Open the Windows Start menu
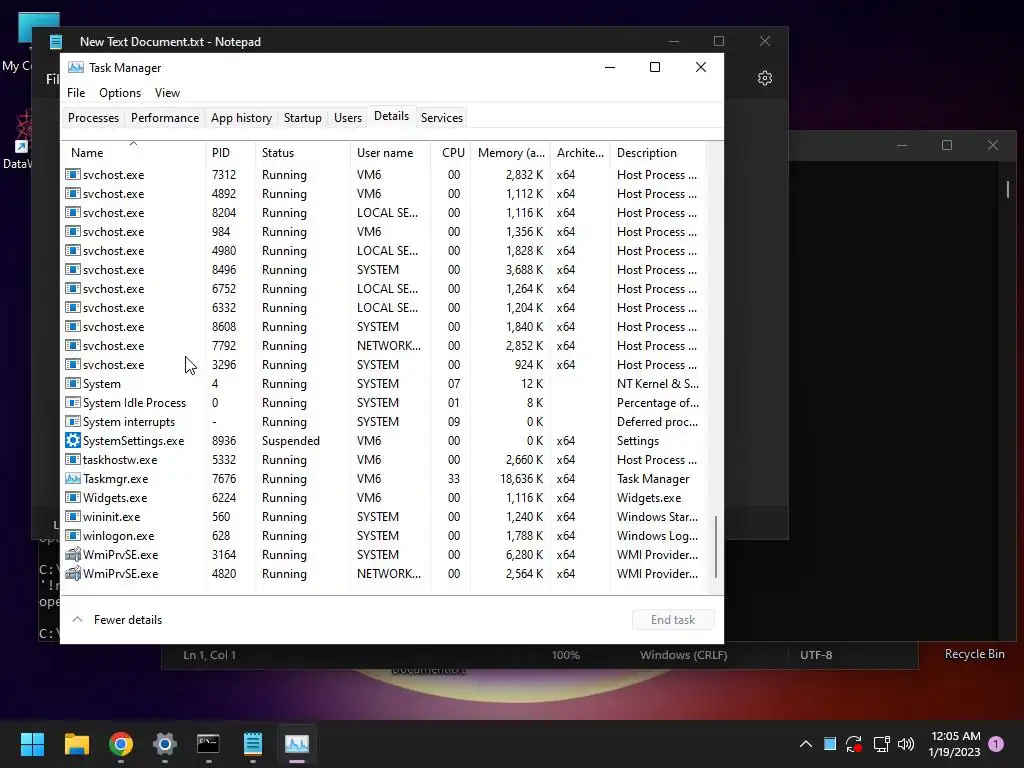Image resolution: width=1024 pixels, height=768 pixels. click(32, 744)
